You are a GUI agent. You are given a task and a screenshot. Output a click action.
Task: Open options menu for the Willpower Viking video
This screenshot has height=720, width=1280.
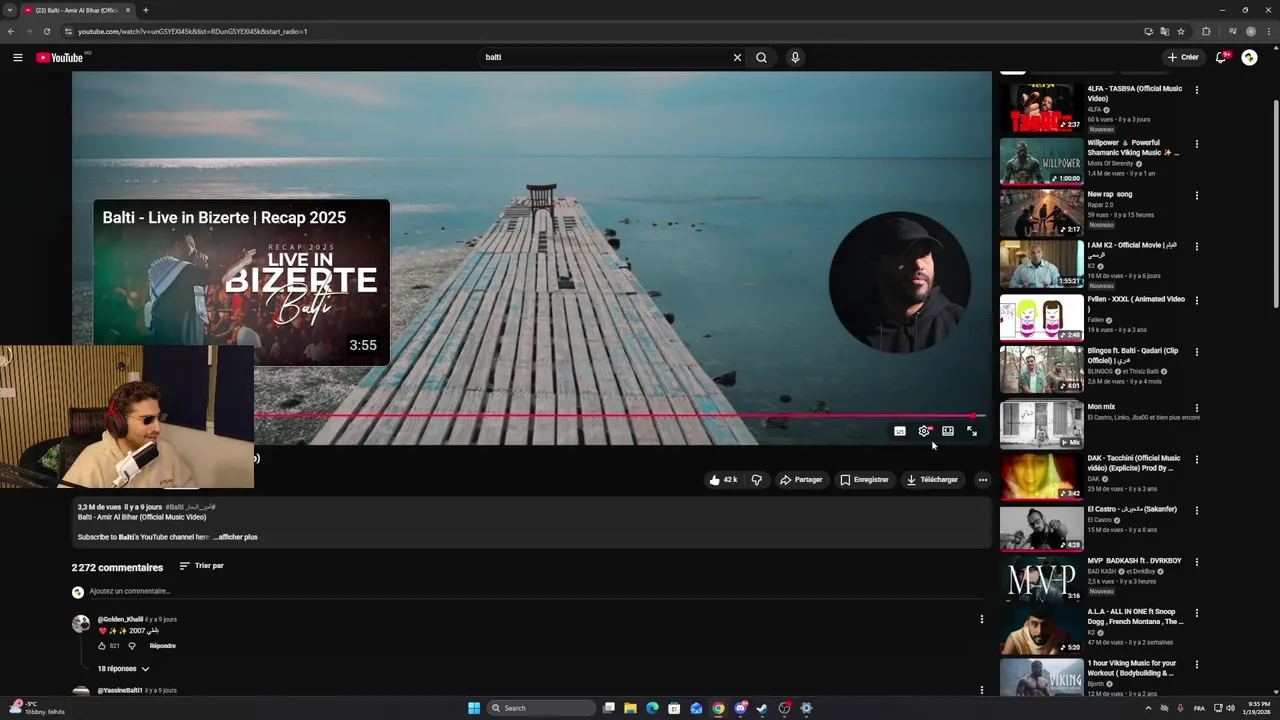click(x=1196, y=144)
